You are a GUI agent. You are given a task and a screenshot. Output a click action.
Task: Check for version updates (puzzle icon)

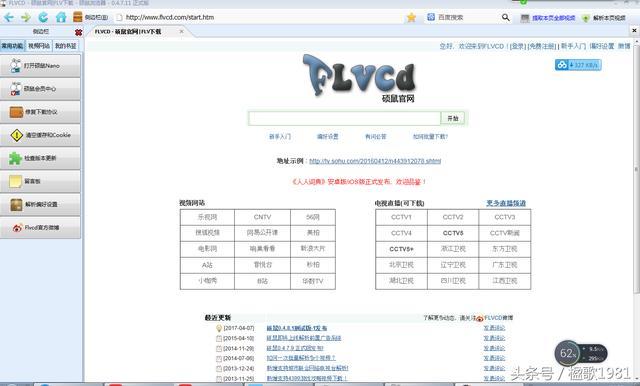tap(40, 158)
